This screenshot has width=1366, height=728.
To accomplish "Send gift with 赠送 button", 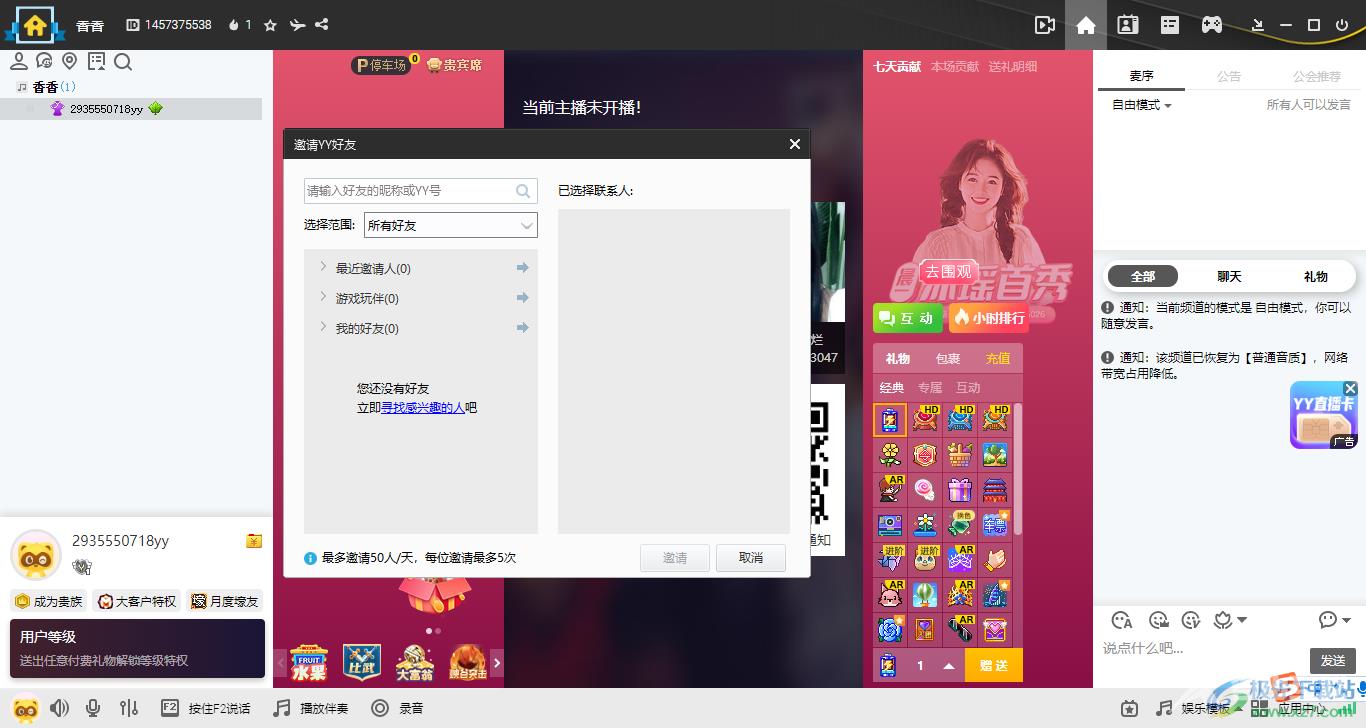I will (x=994, y=665).
